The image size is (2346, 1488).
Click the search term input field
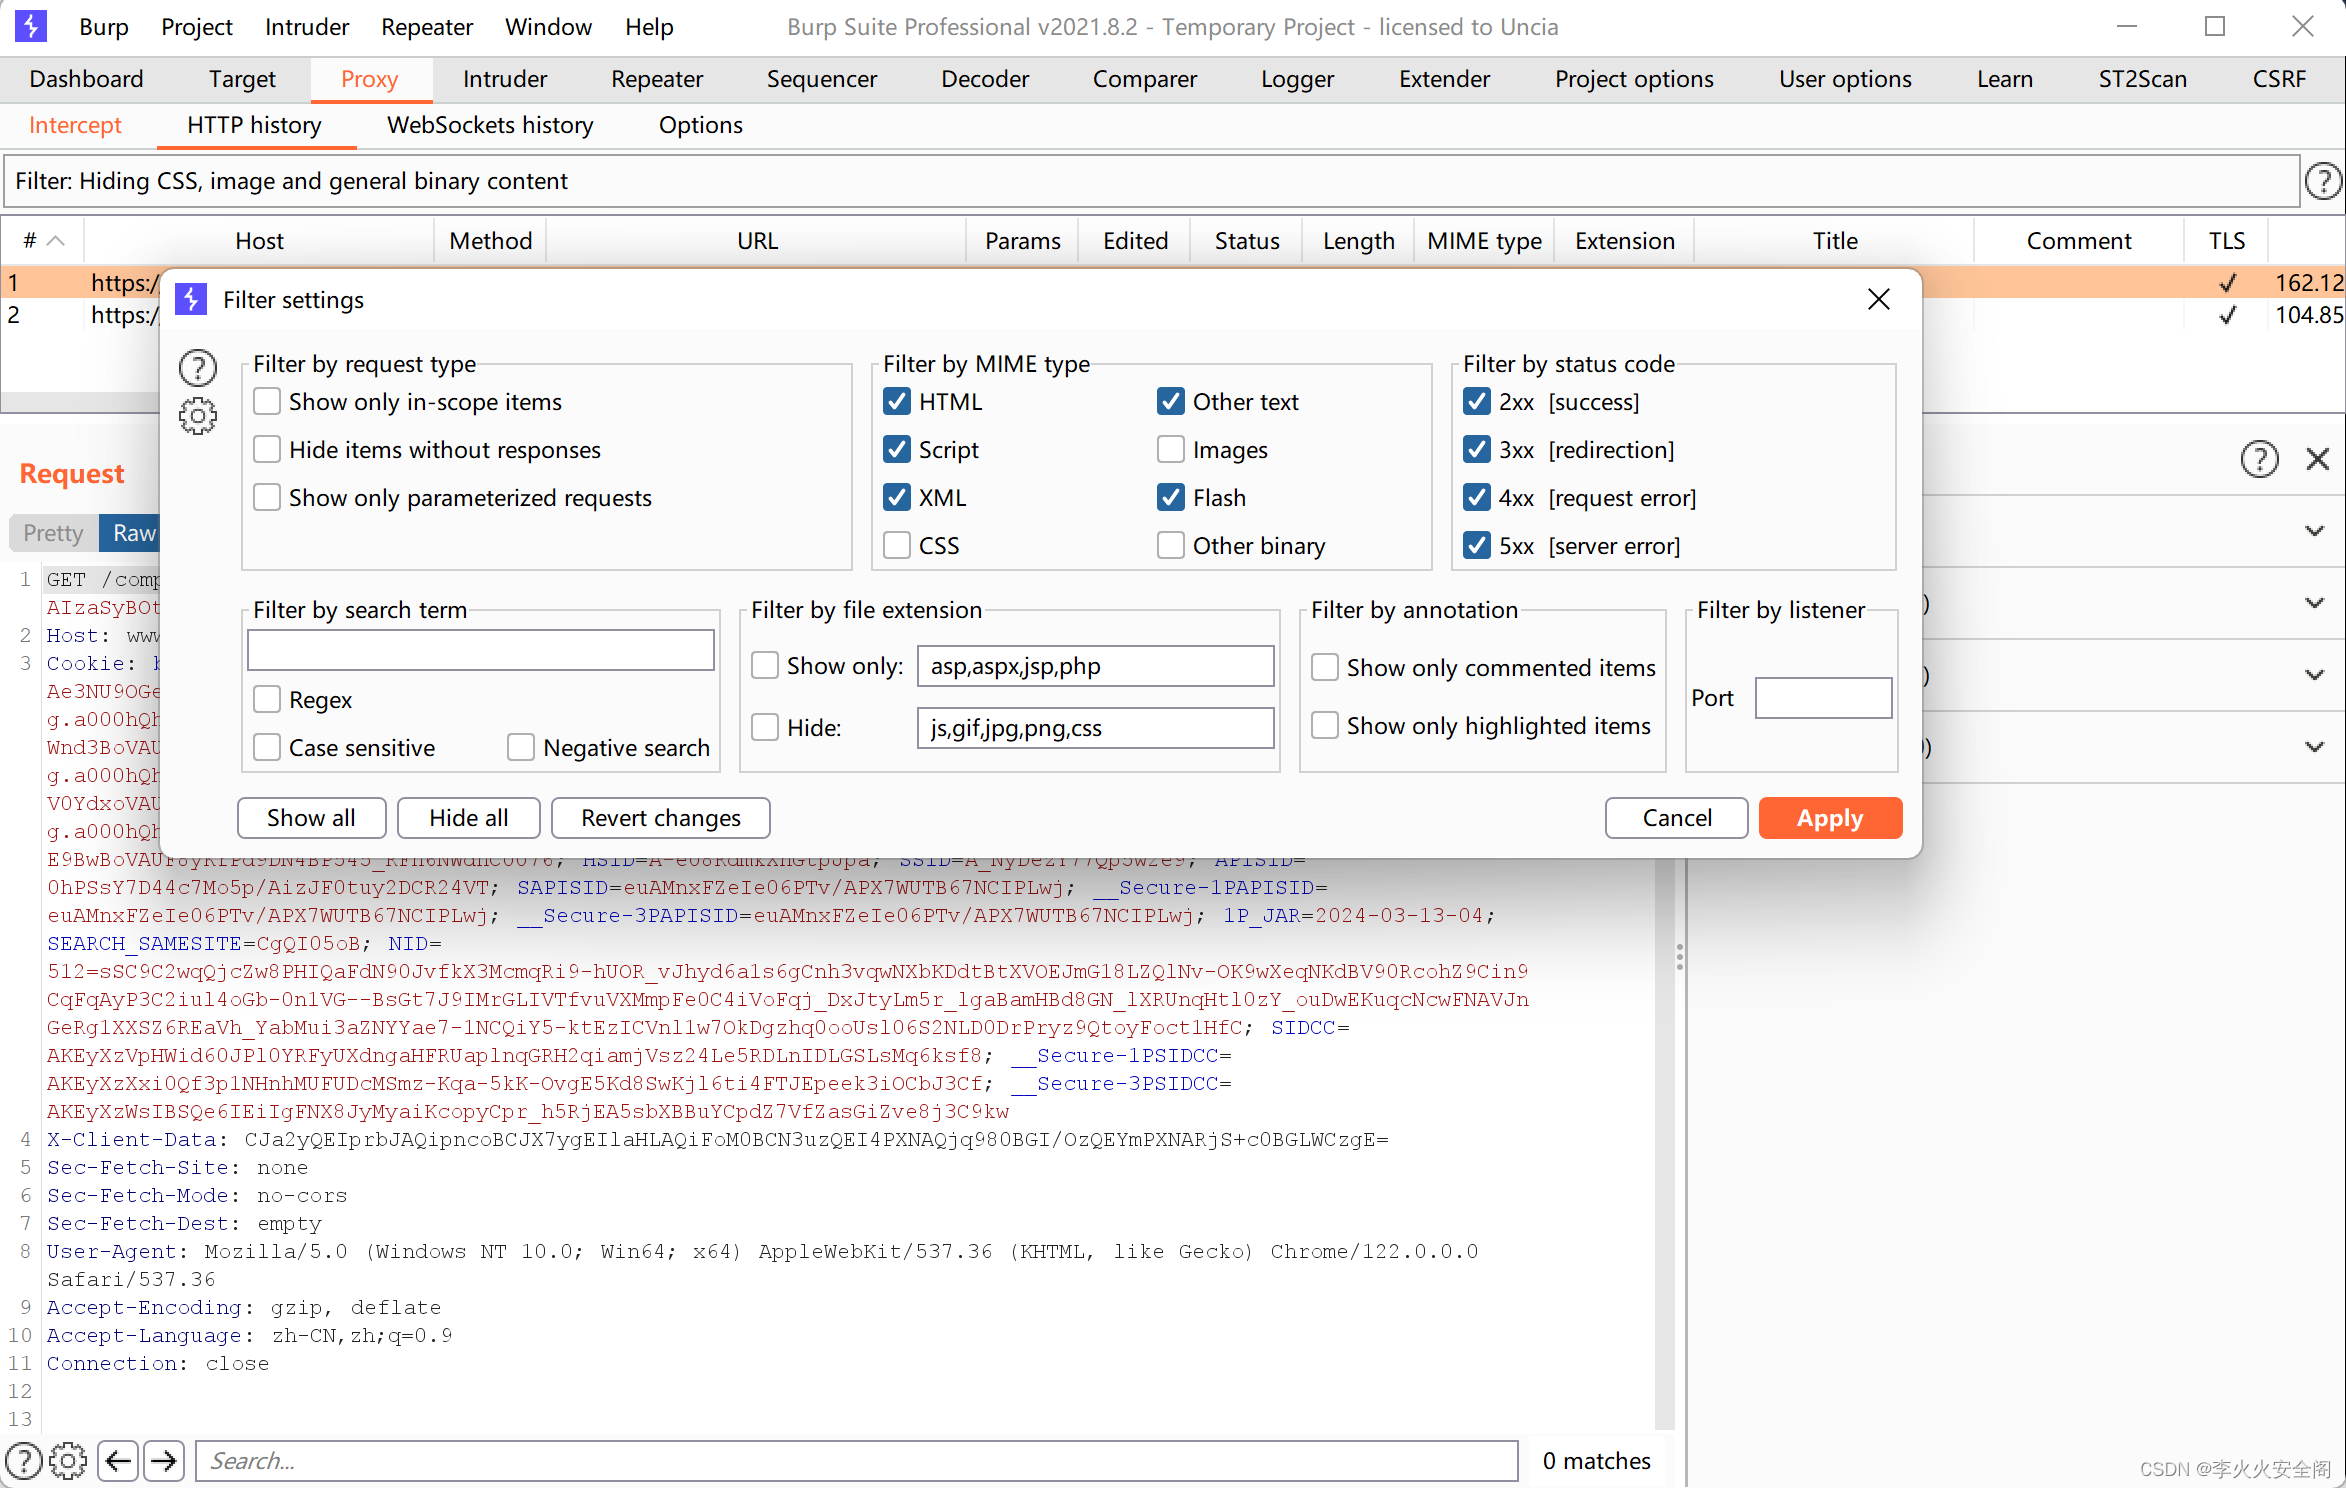tap(481, 650)
